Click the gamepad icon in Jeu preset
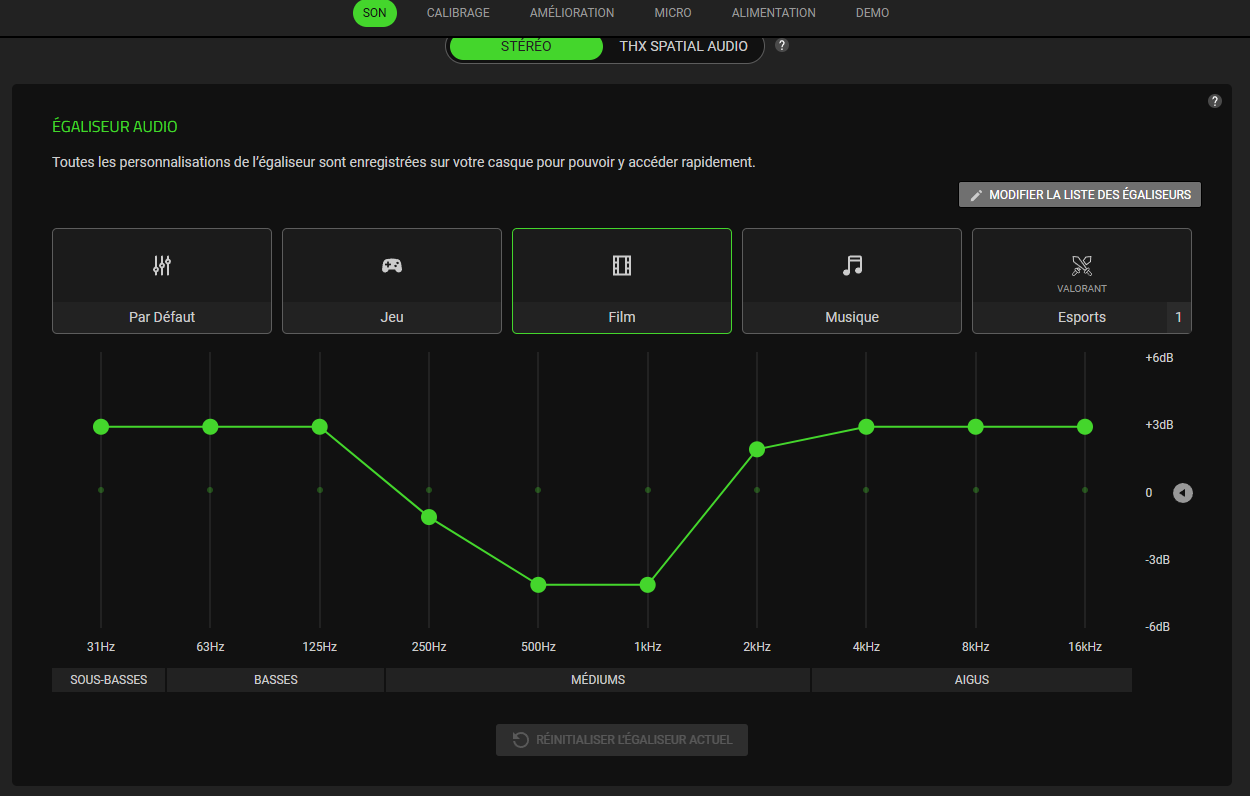The image size is (1250, 796). pyautogui.click(x=392, y=265)
